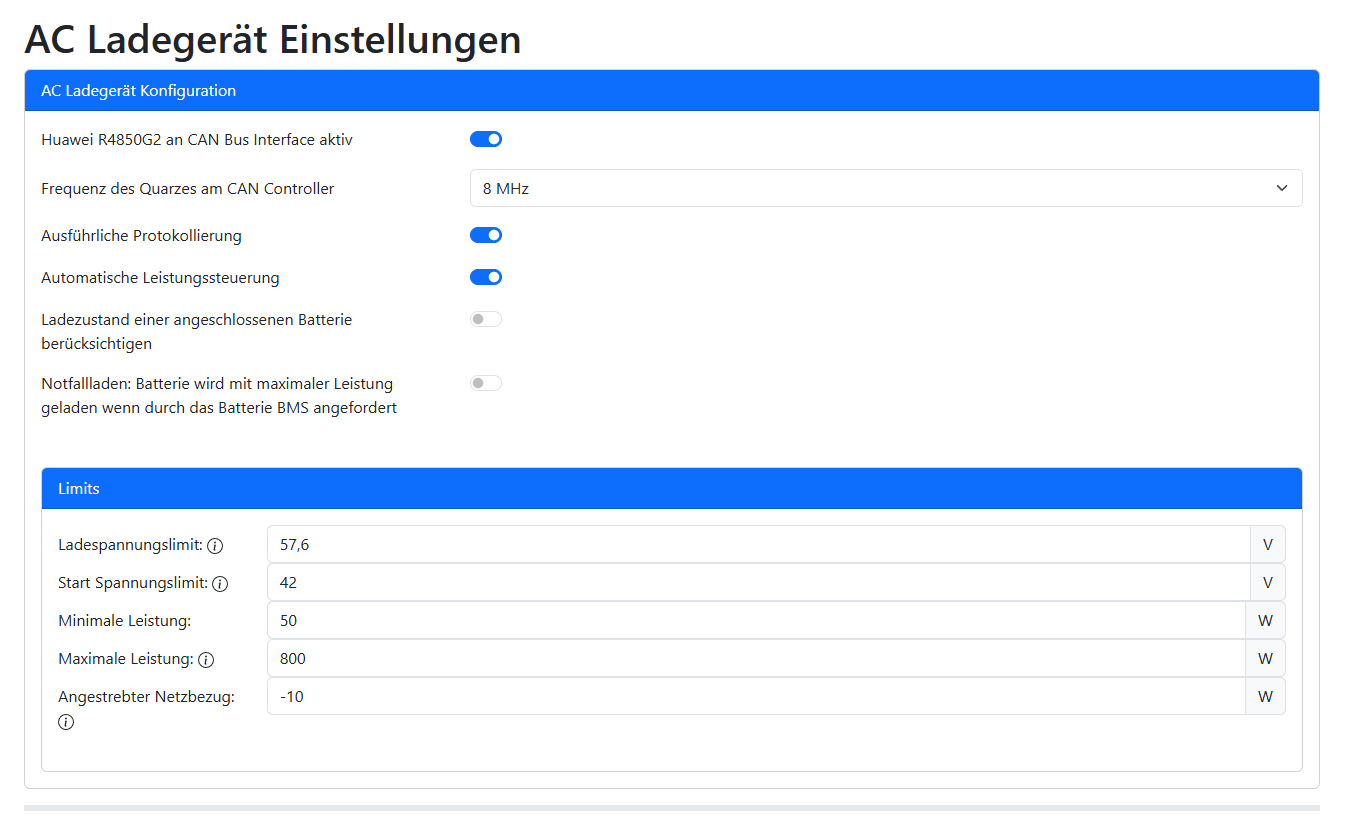The image size is (1351, 820).
Task: Click the Minimale Leistung value field
Action: click(x=700, y=620)
